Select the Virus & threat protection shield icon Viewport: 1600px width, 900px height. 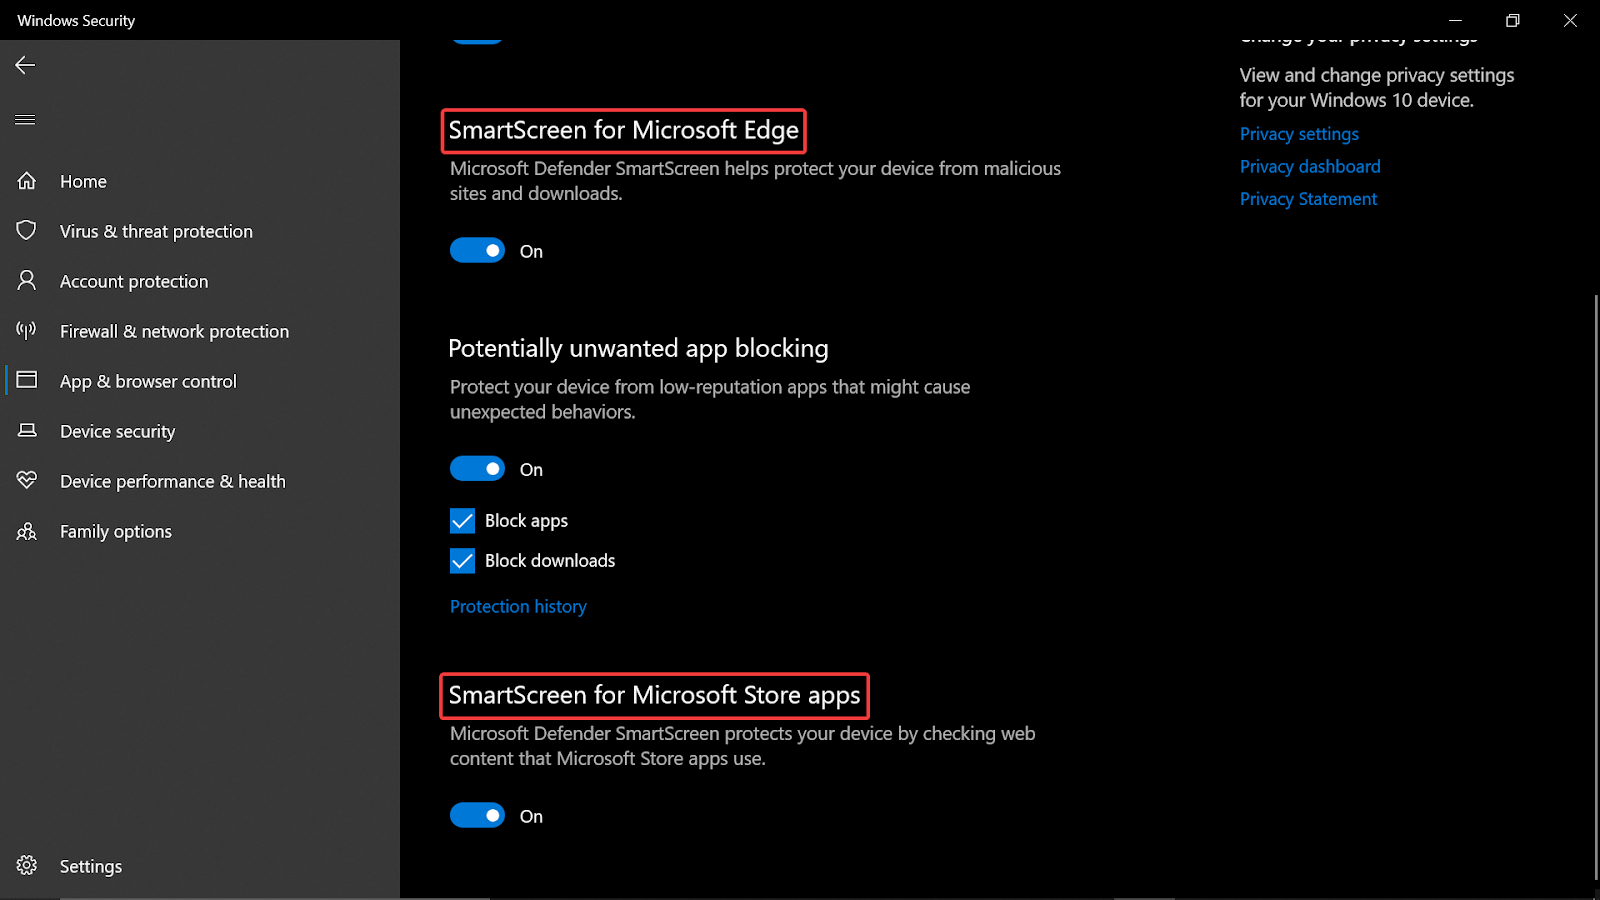point(27,231)
